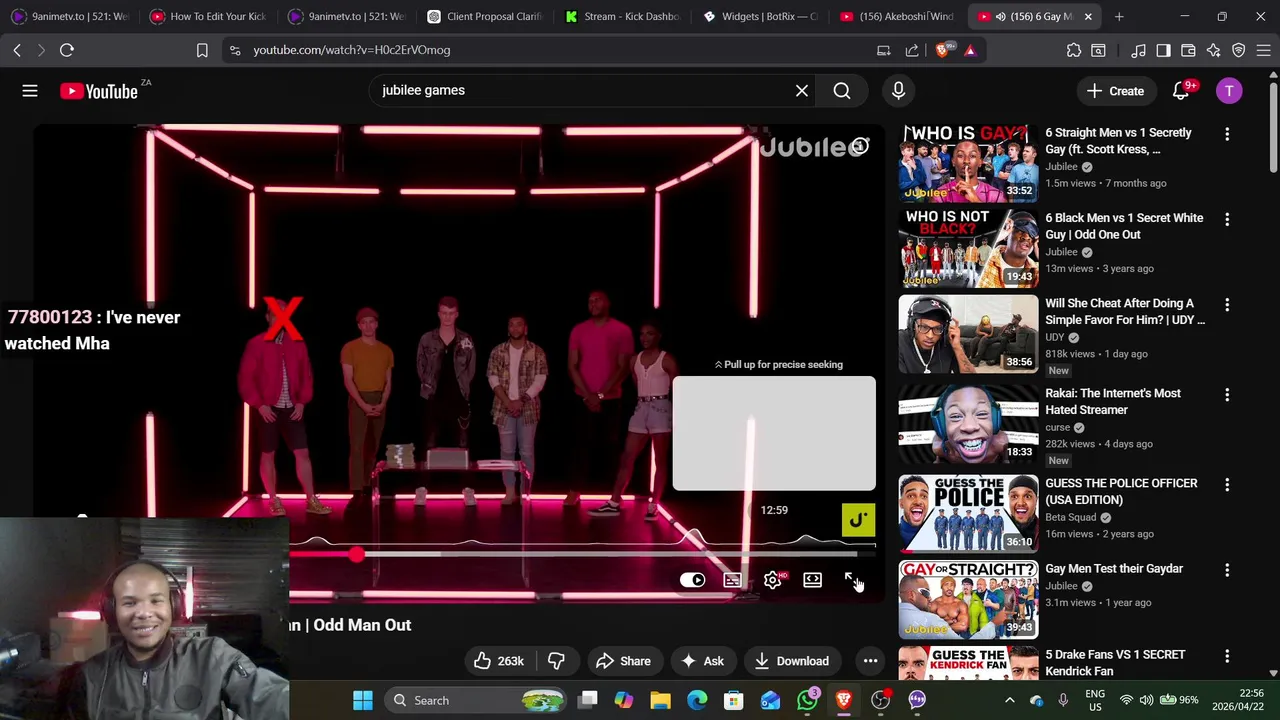Open browser main hamburger menu
Screen dimensions: 1280x720
click(1263, 50)
